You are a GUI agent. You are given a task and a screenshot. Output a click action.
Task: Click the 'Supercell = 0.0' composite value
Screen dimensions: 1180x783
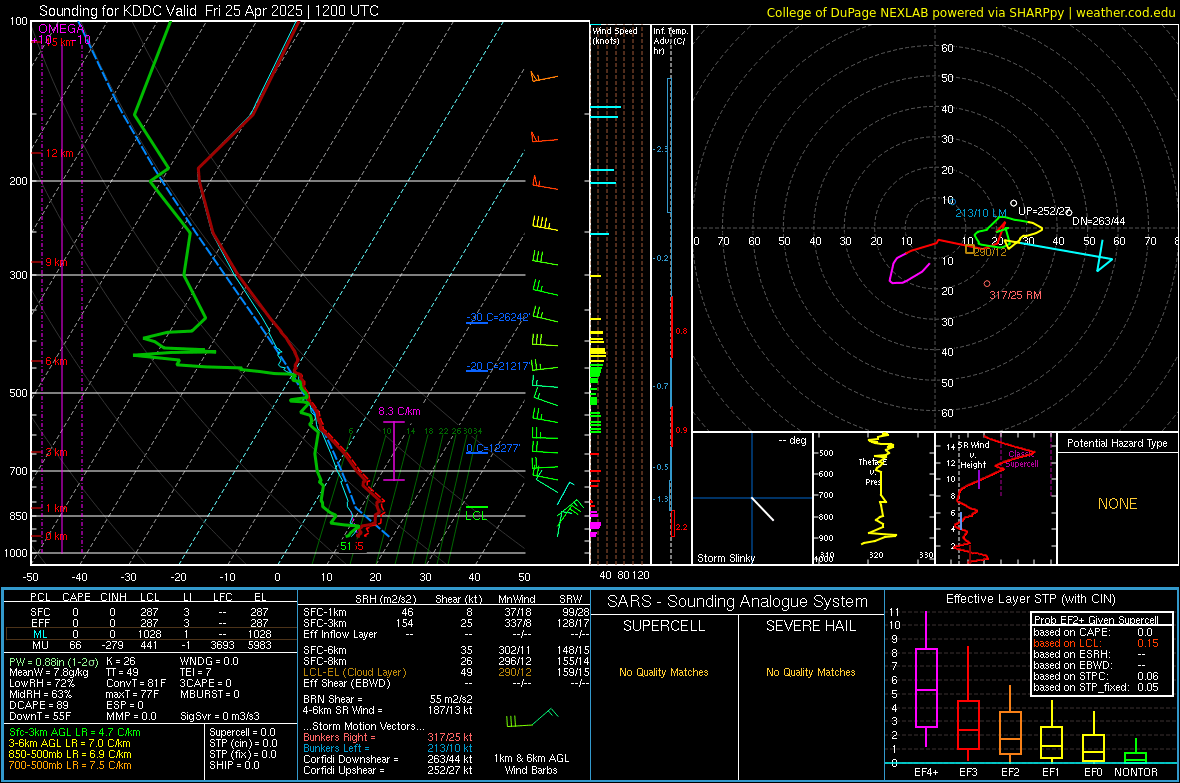pos(242,733)
